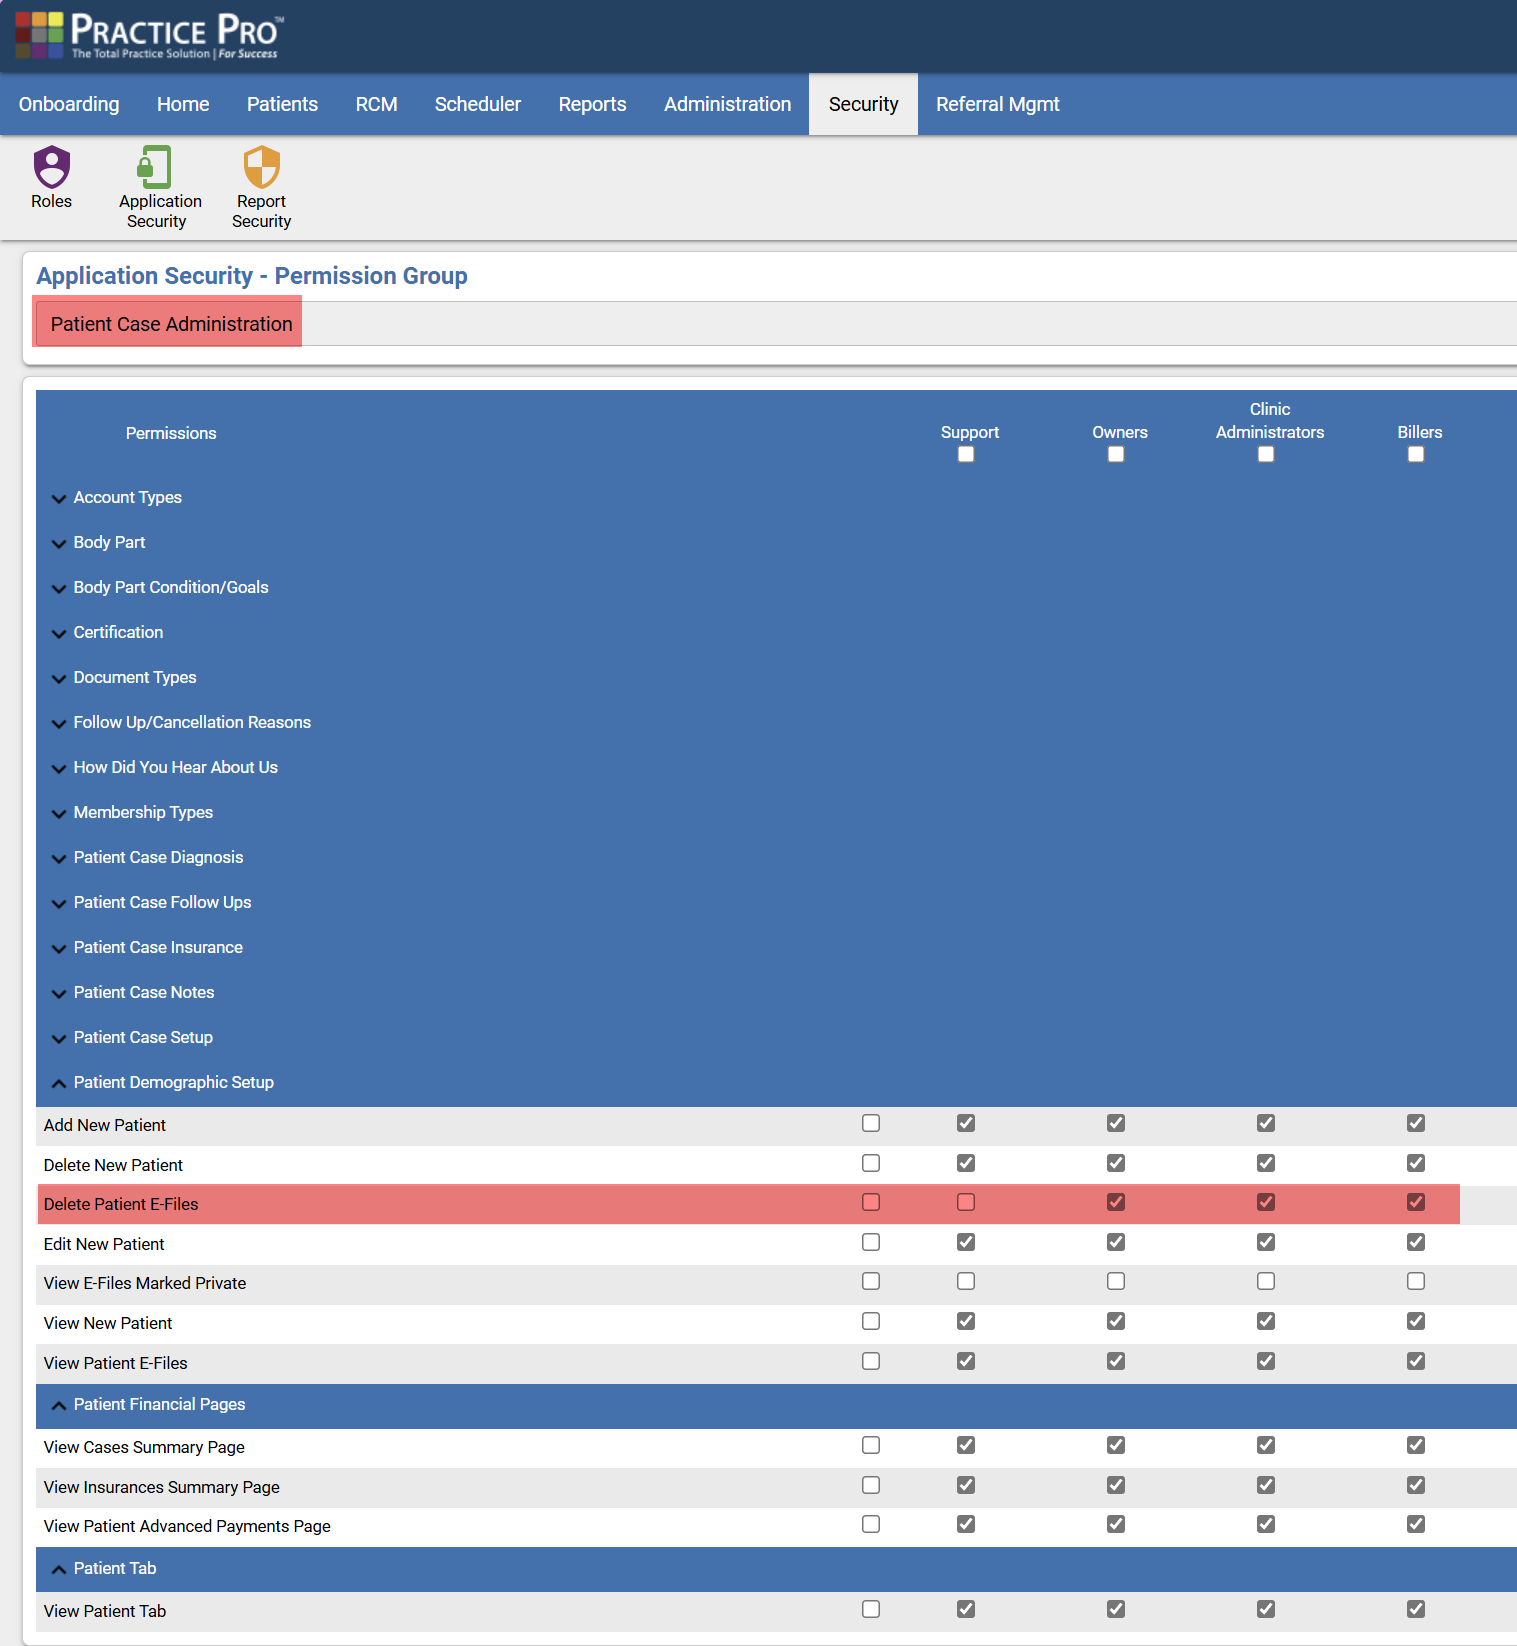Open the Report Security shield icon
Viewport: 1517px width, 1646px height.
point(261,167)
